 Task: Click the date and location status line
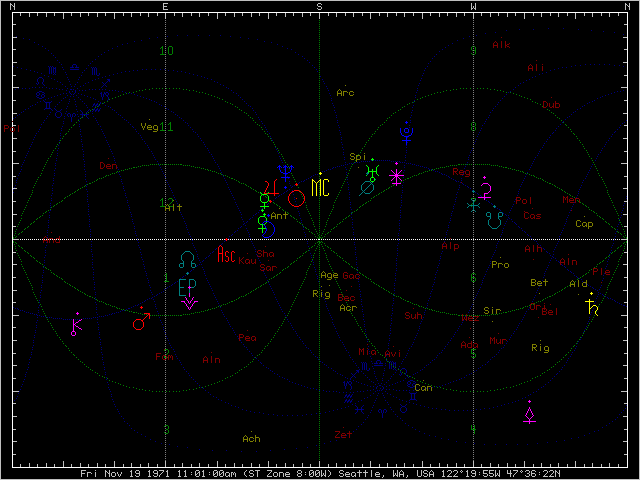tap(320, 474)
